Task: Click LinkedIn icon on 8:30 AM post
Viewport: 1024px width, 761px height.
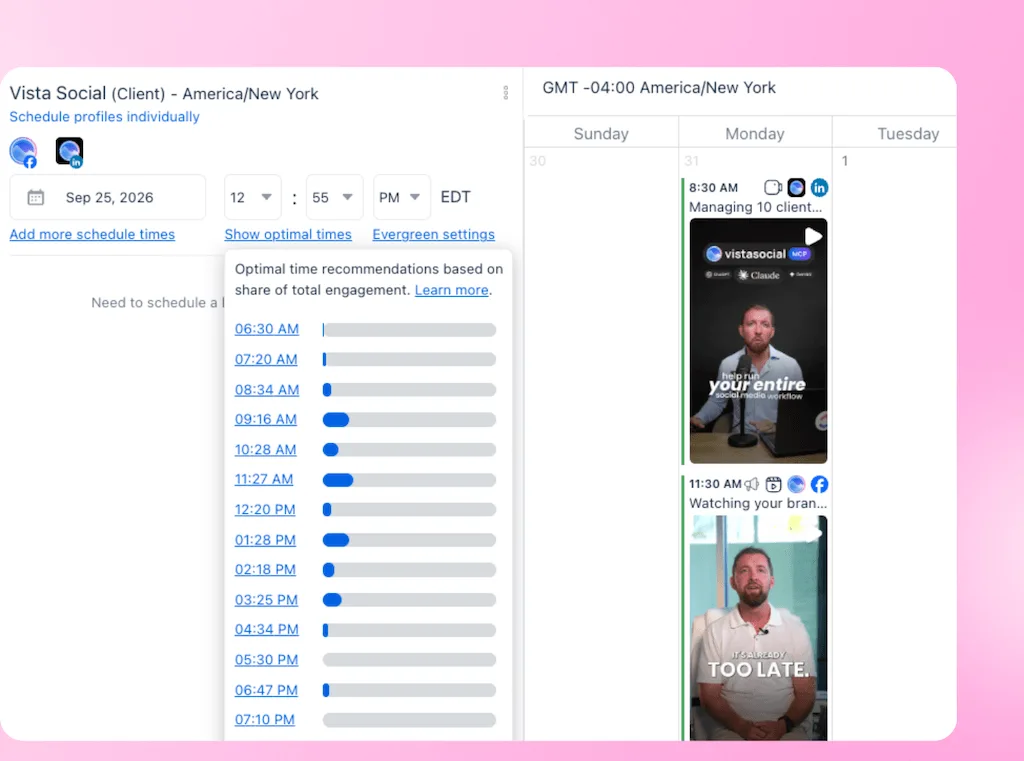Action: tap(819, 187)
